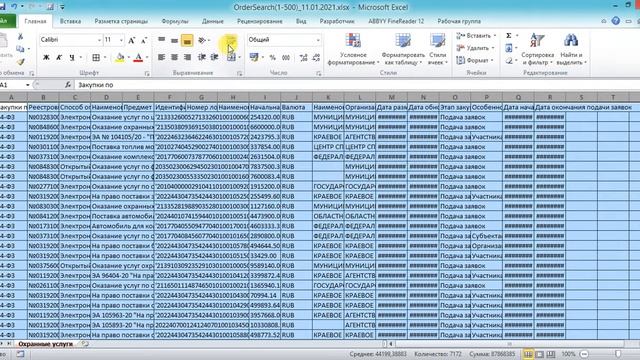The width and height of the screenshot is (640, 360).
Task: Click the undo button in quick access toolbar
Action: pos(14,7)
